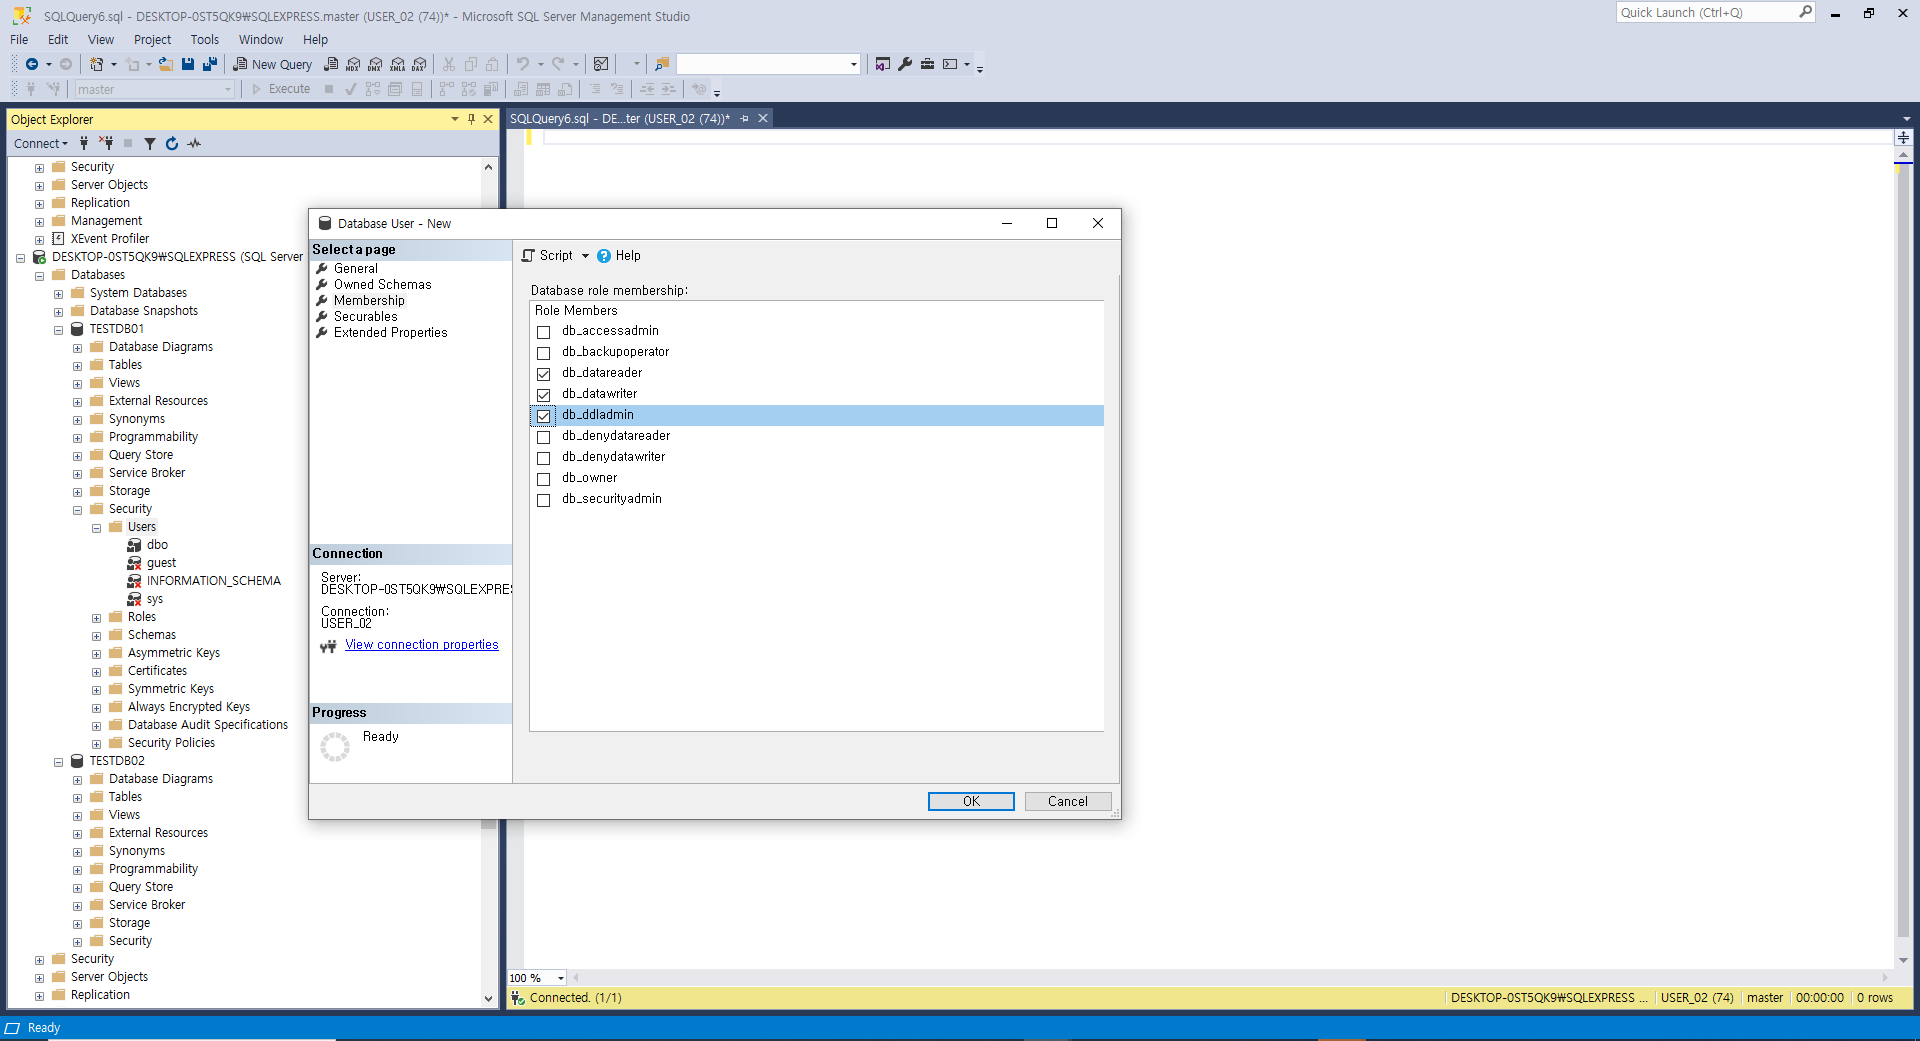Click the Save All toolbar icon
This screenshot has width=1920, height=1041.
(210, 64)
